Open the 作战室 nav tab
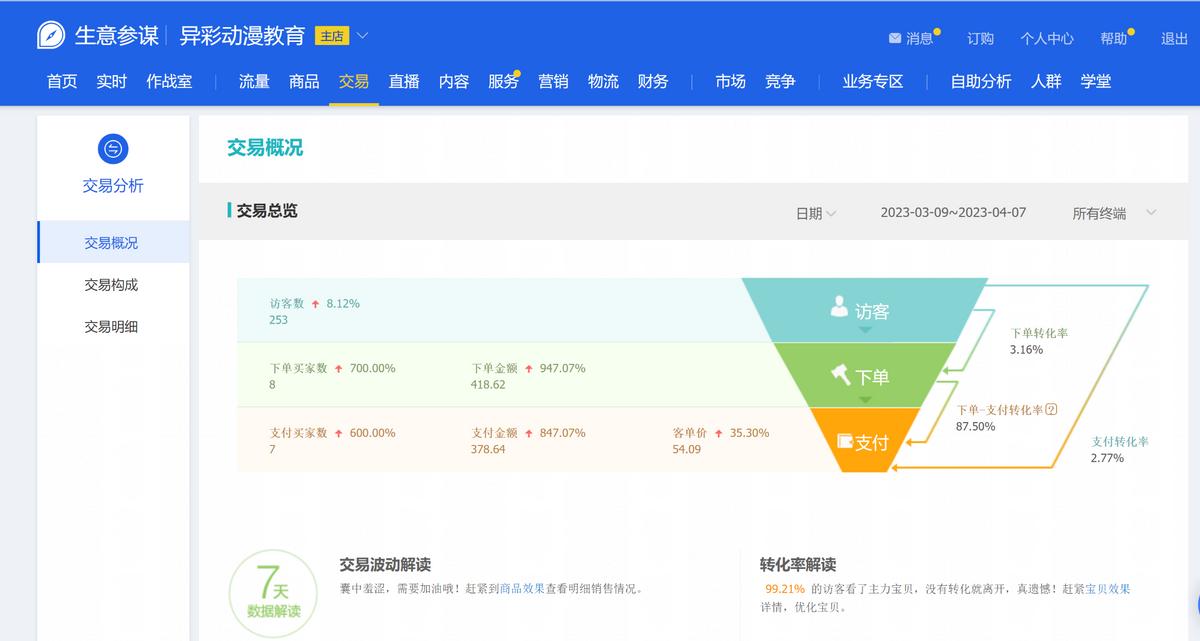The image size is (1200, 641). [x=169, y=81]
